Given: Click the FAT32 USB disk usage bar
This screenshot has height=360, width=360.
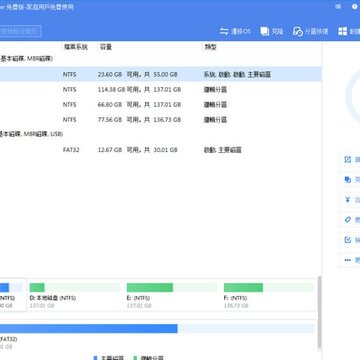Looking at the screenshot, I should click(x=157, y=329).
